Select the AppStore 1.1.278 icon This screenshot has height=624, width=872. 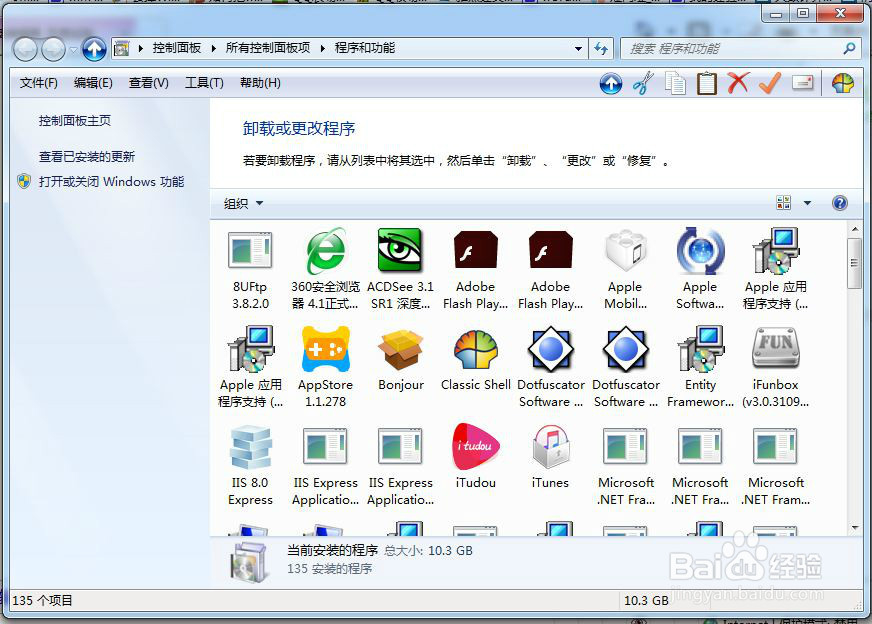coord(325,349)
